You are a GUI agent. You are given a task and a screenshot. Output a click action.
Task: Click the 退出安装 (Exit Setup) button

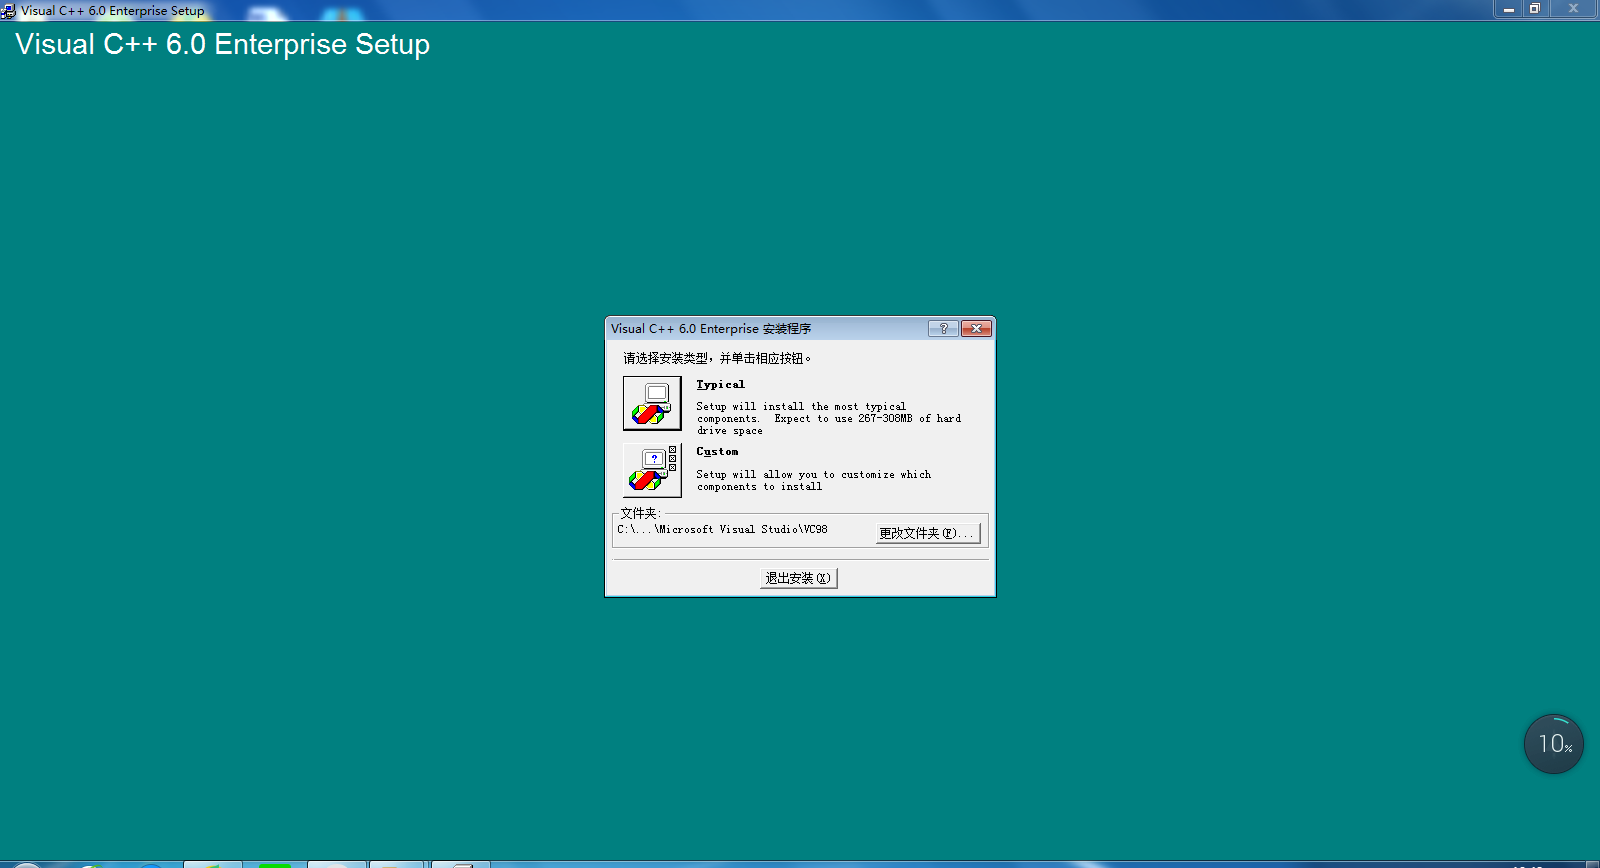pos(798,578)
